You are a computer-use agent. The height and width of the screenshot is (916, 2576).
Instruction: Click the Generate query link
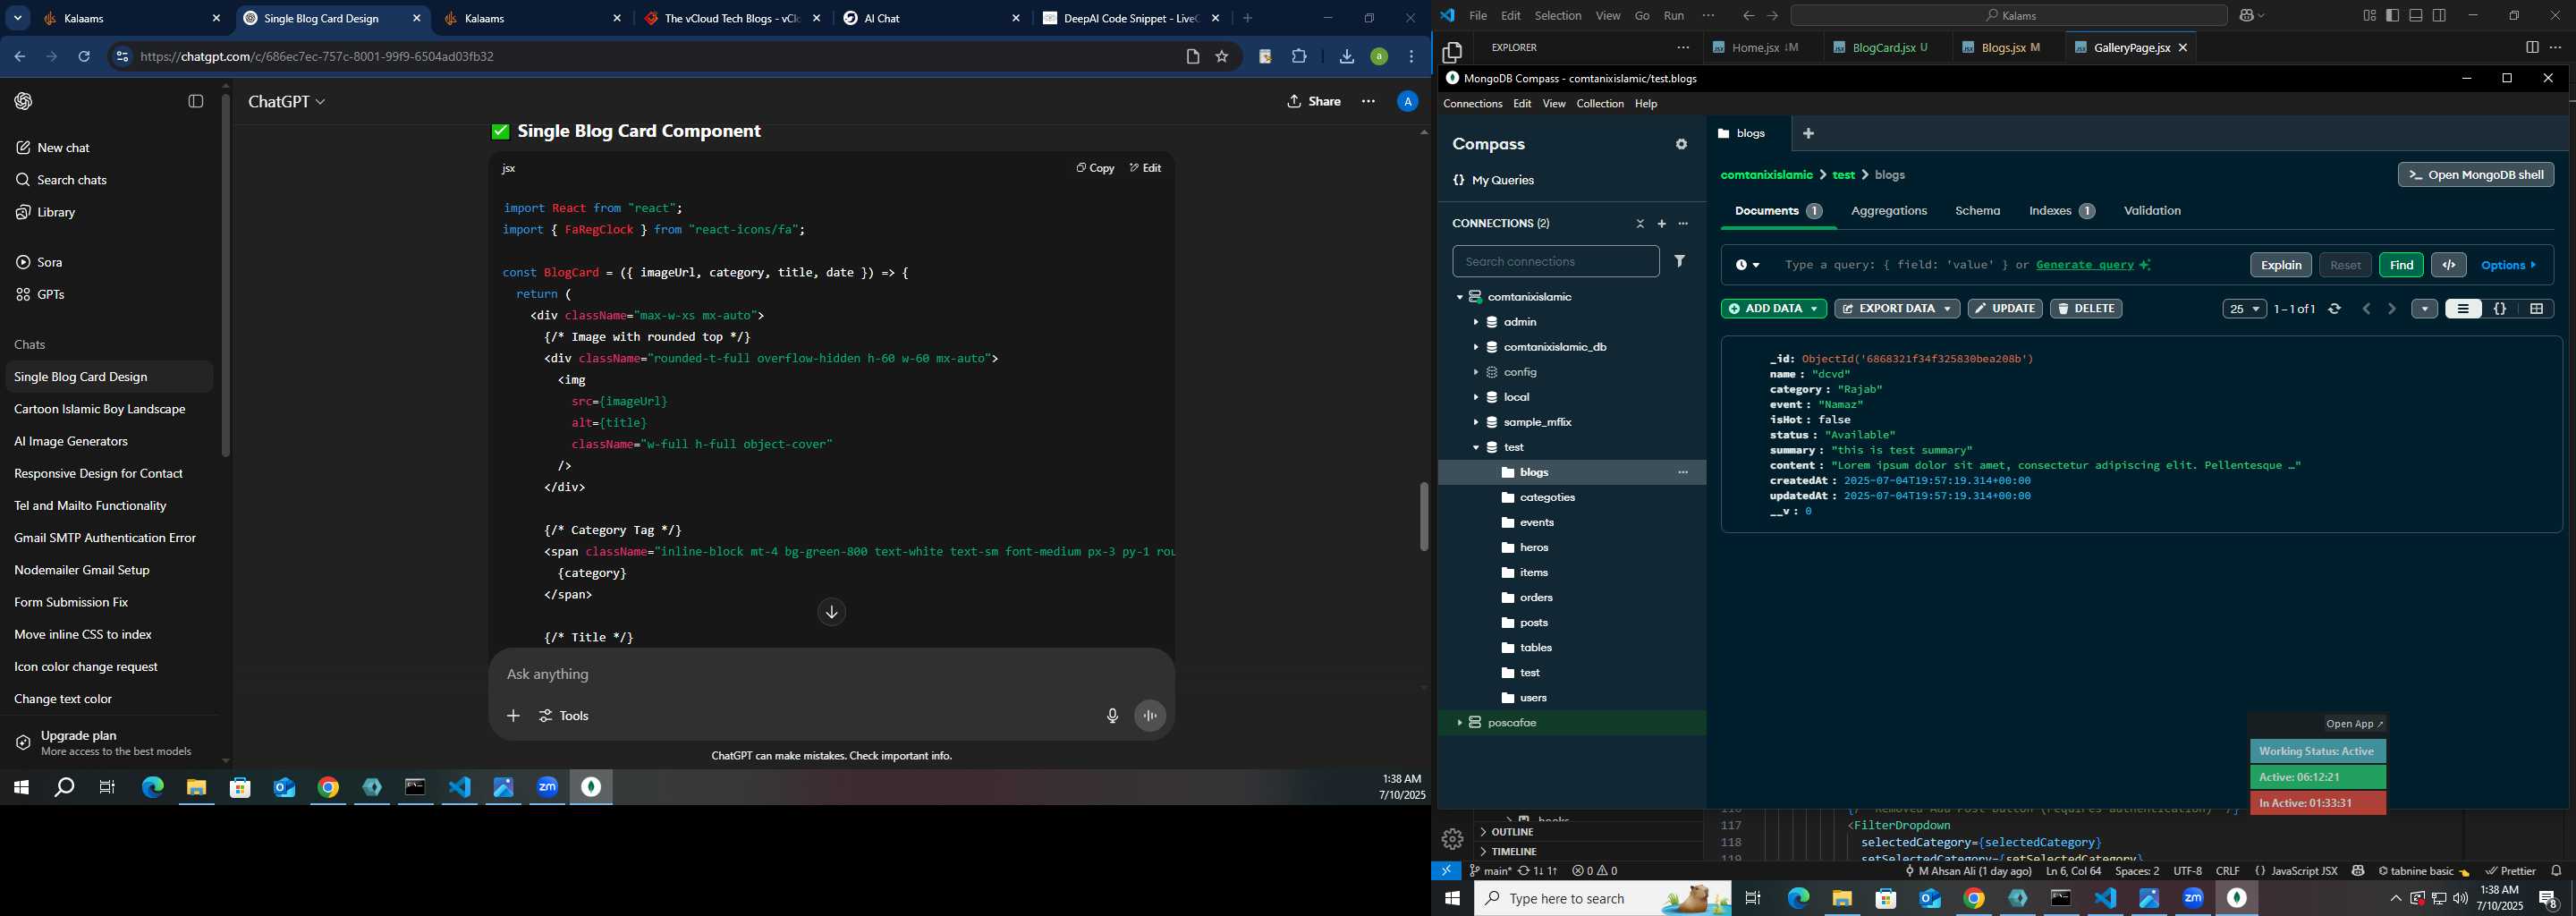click(2084, 265)
